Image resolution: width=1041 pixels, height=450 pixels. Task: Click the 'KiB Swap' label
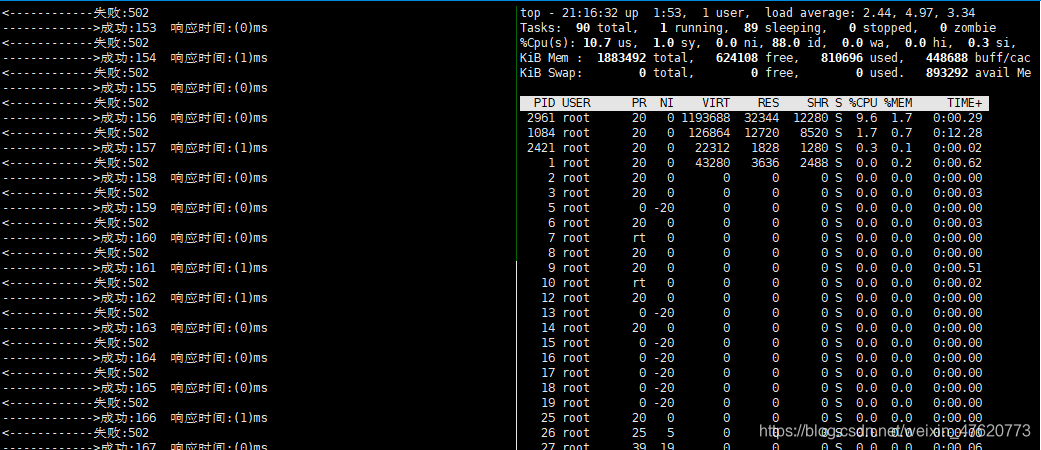point(551,73)
